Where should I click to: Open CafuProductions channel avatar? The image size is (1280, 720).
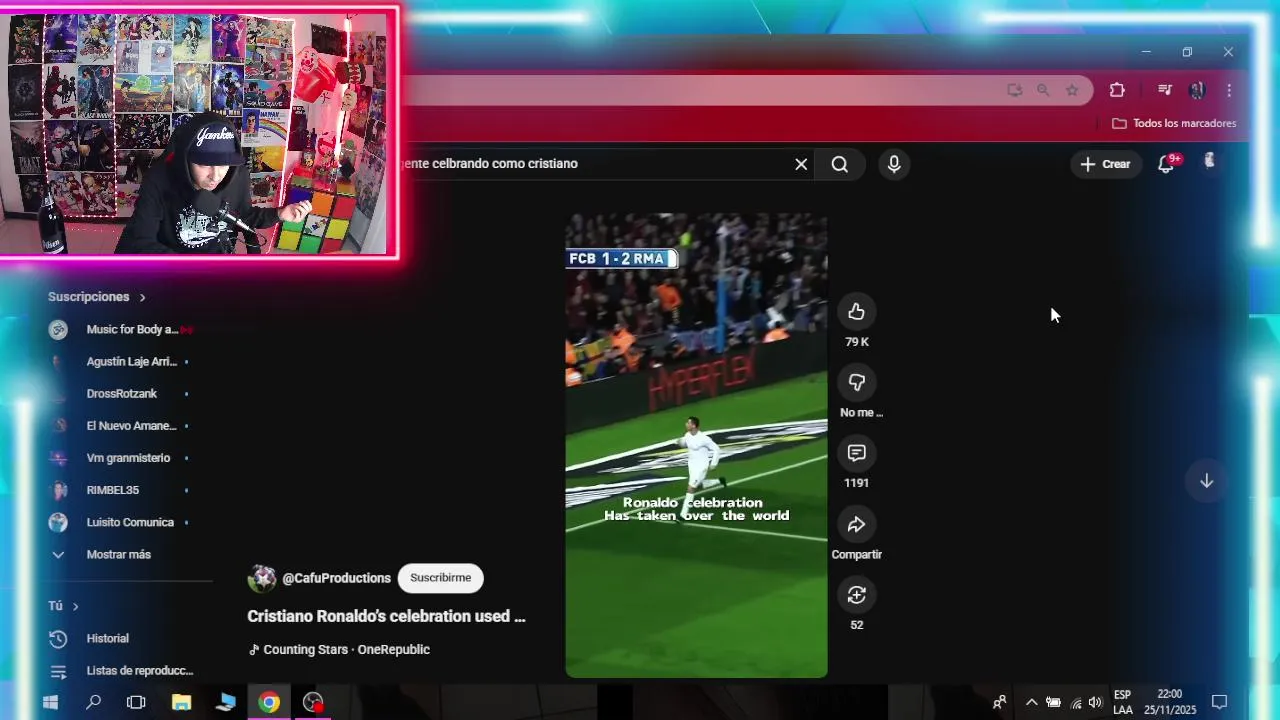(x=262, y=578)
